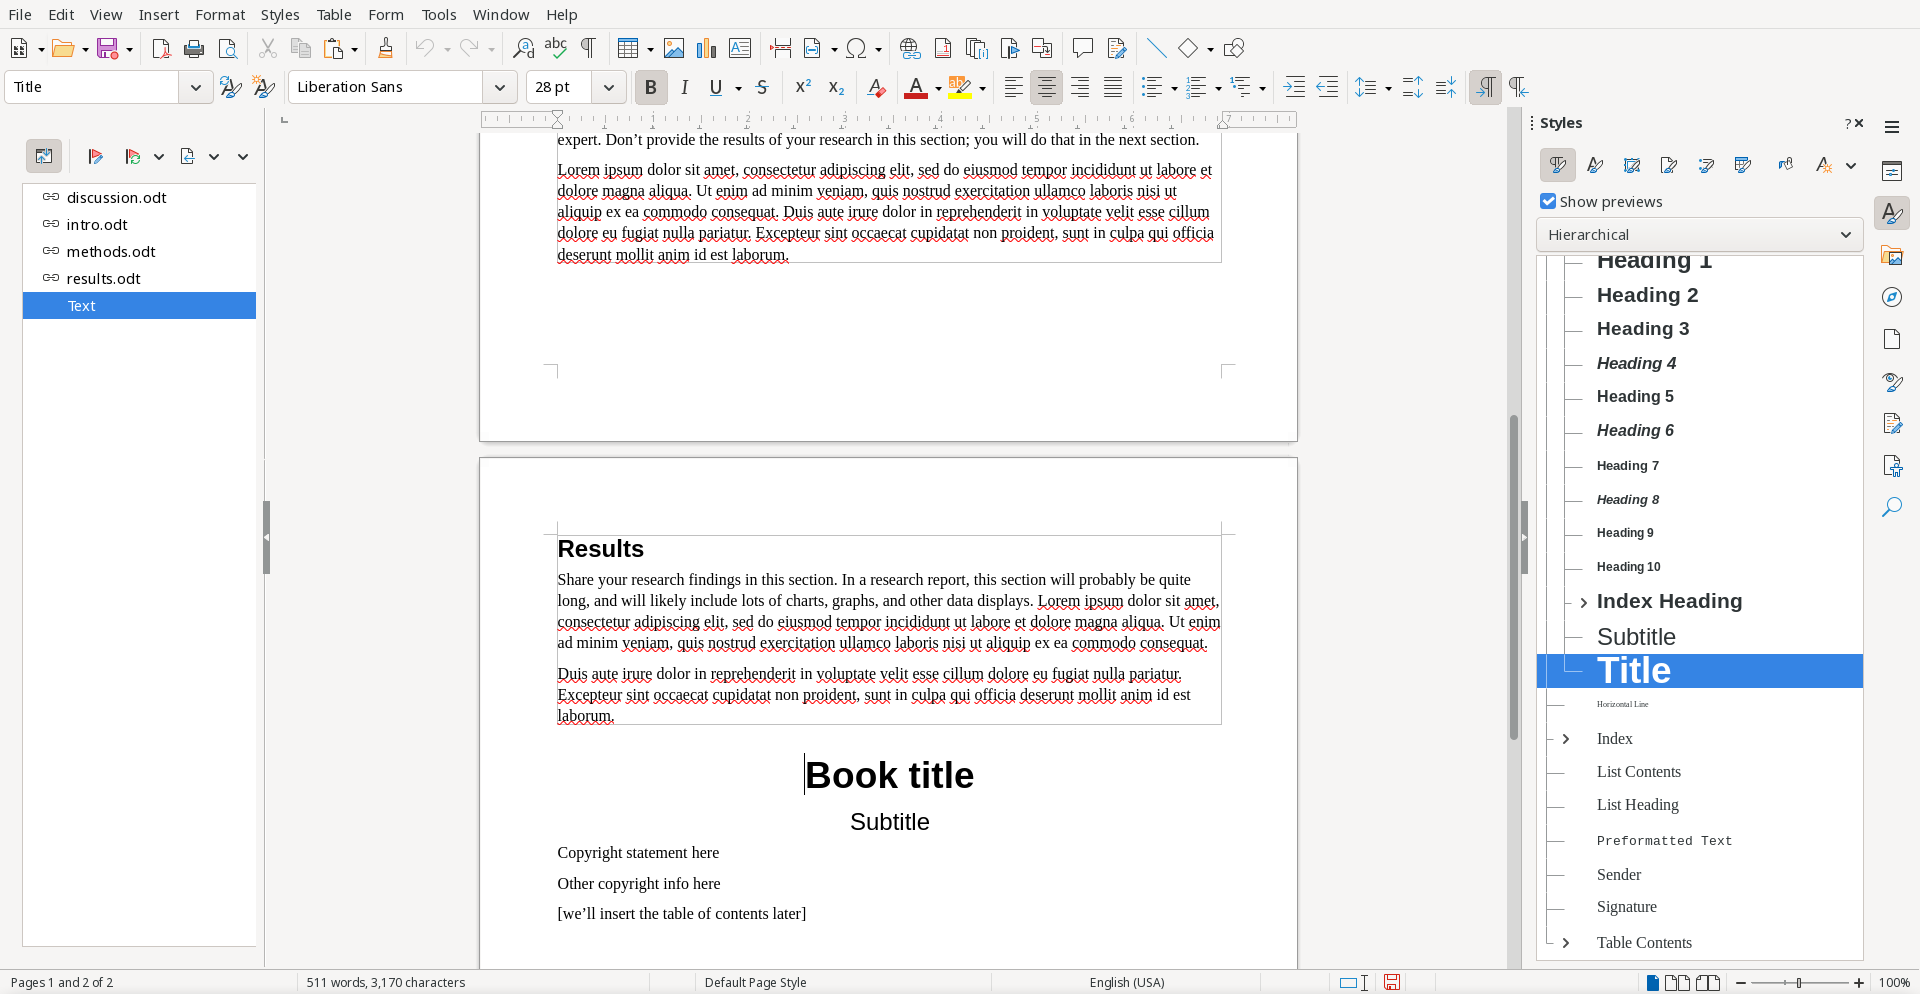The image size is (1920, 994).
Task: Insert Chart toolbar icon
Action: pyautogui.click(x=707, y=48)
